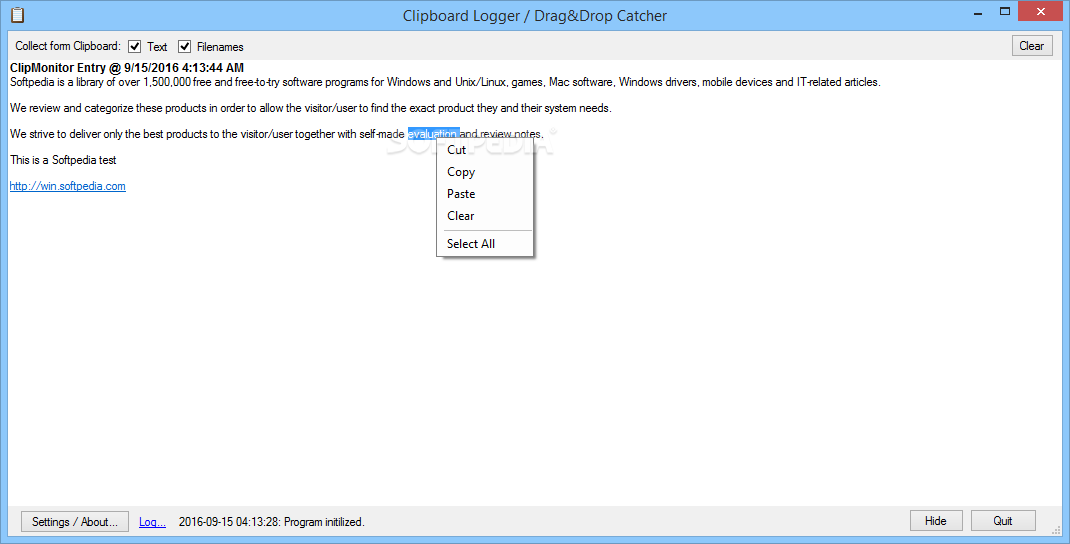Click the ClipMonitor Entry heading line
Image resolution: width=1070 pixels, height=544 pixels.
tap(127, 68)
